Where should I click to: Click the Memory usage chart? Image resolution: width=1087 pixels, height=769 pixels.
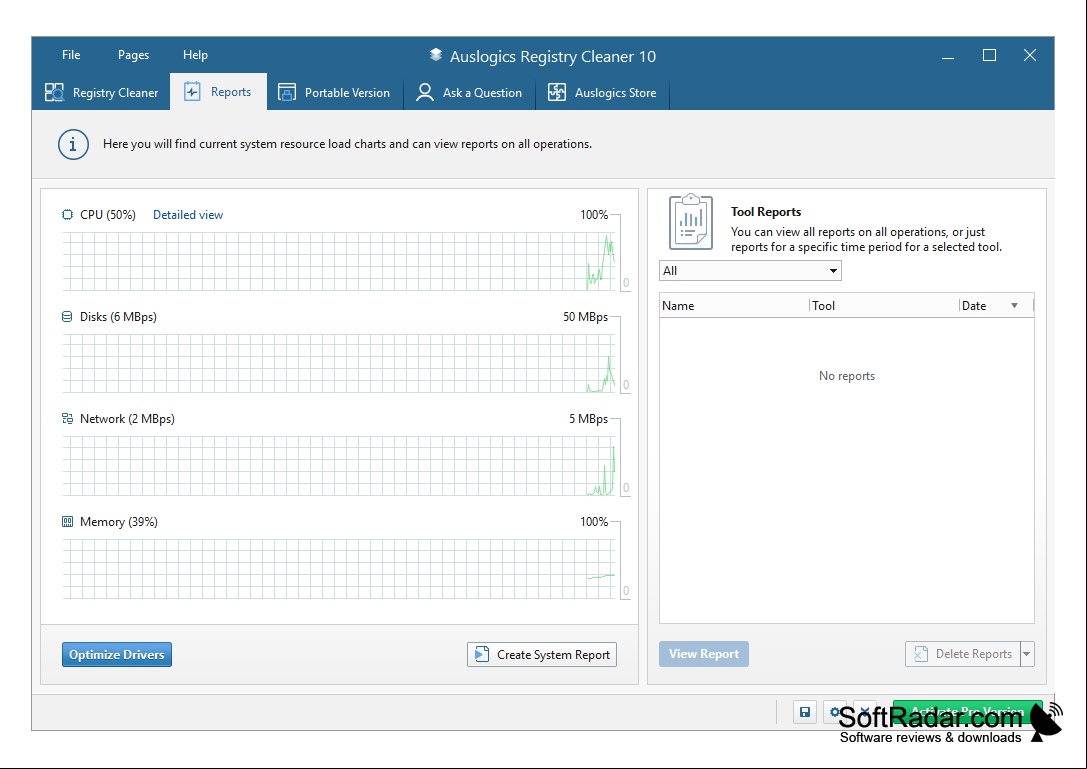point(339,569)
